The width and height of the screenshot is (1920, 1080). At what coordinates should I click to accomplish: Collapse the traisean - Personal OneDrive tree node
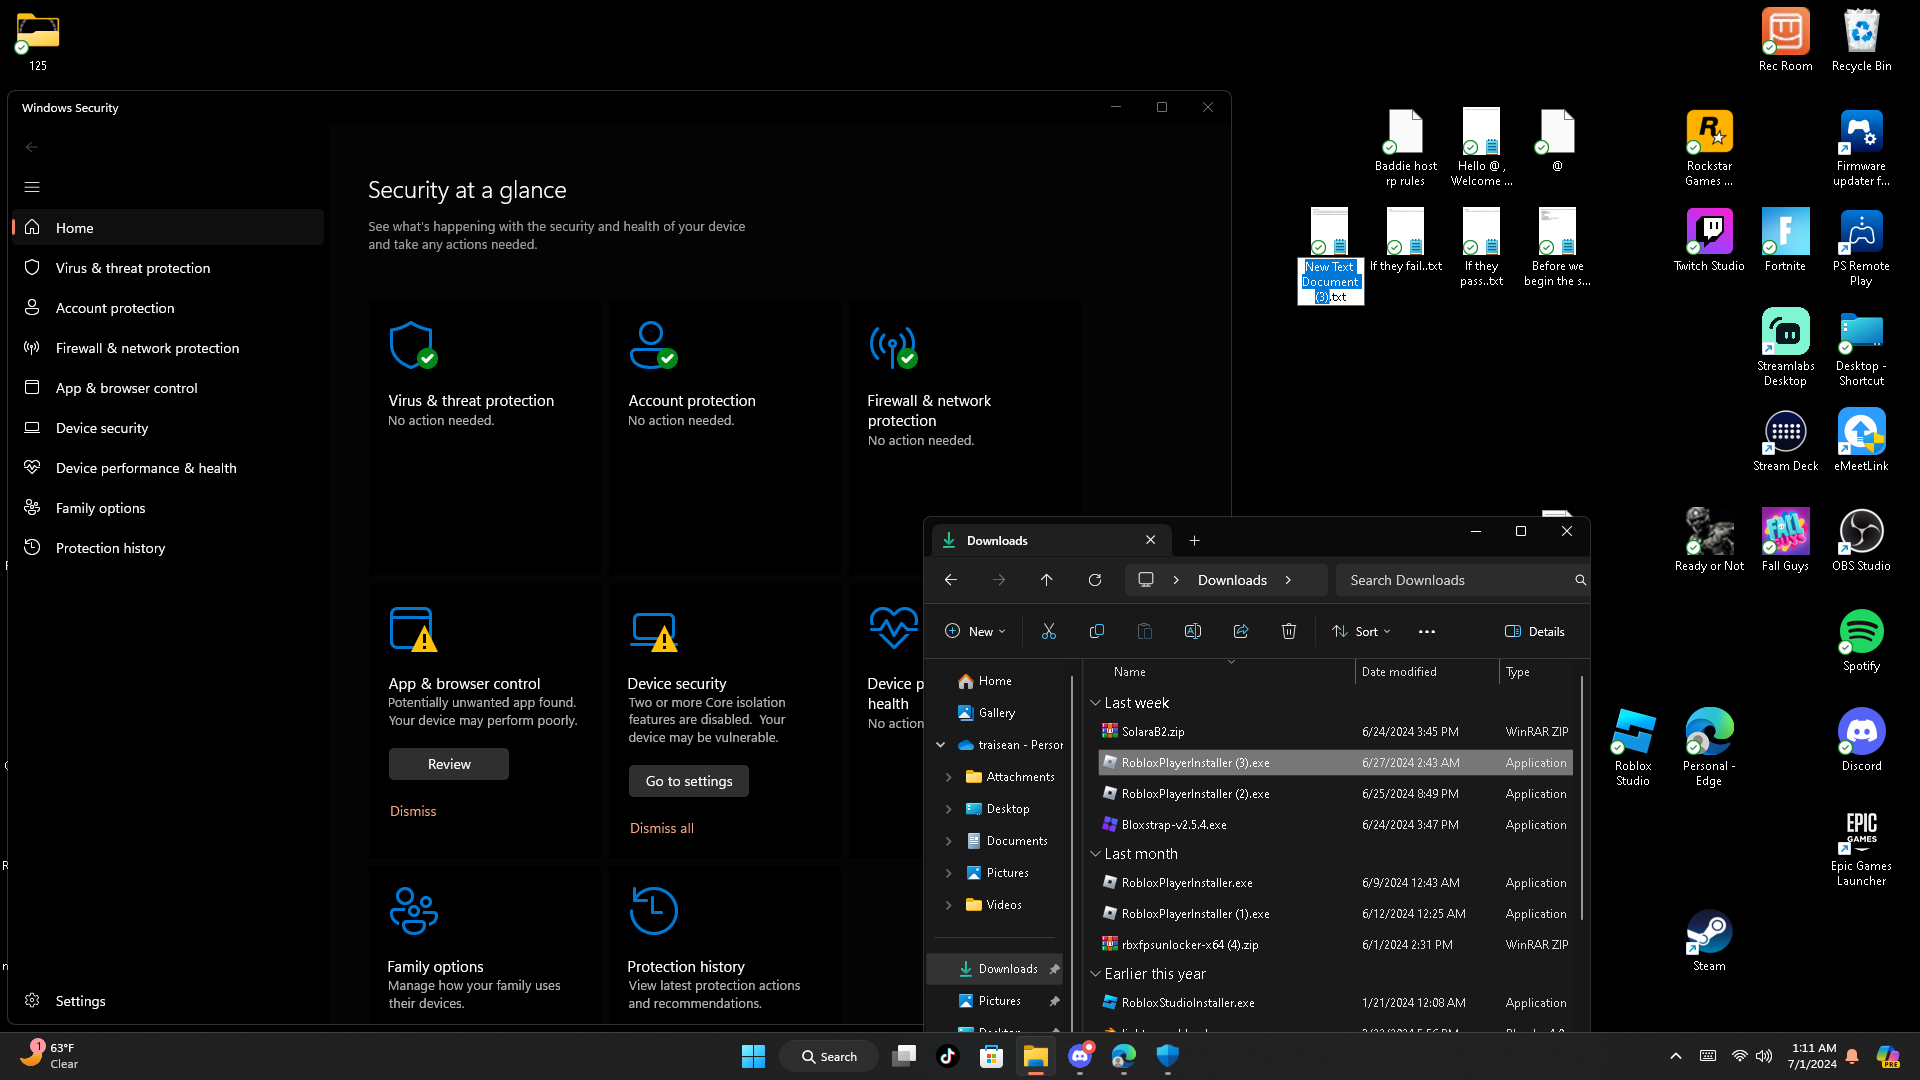tap(941, 745)
